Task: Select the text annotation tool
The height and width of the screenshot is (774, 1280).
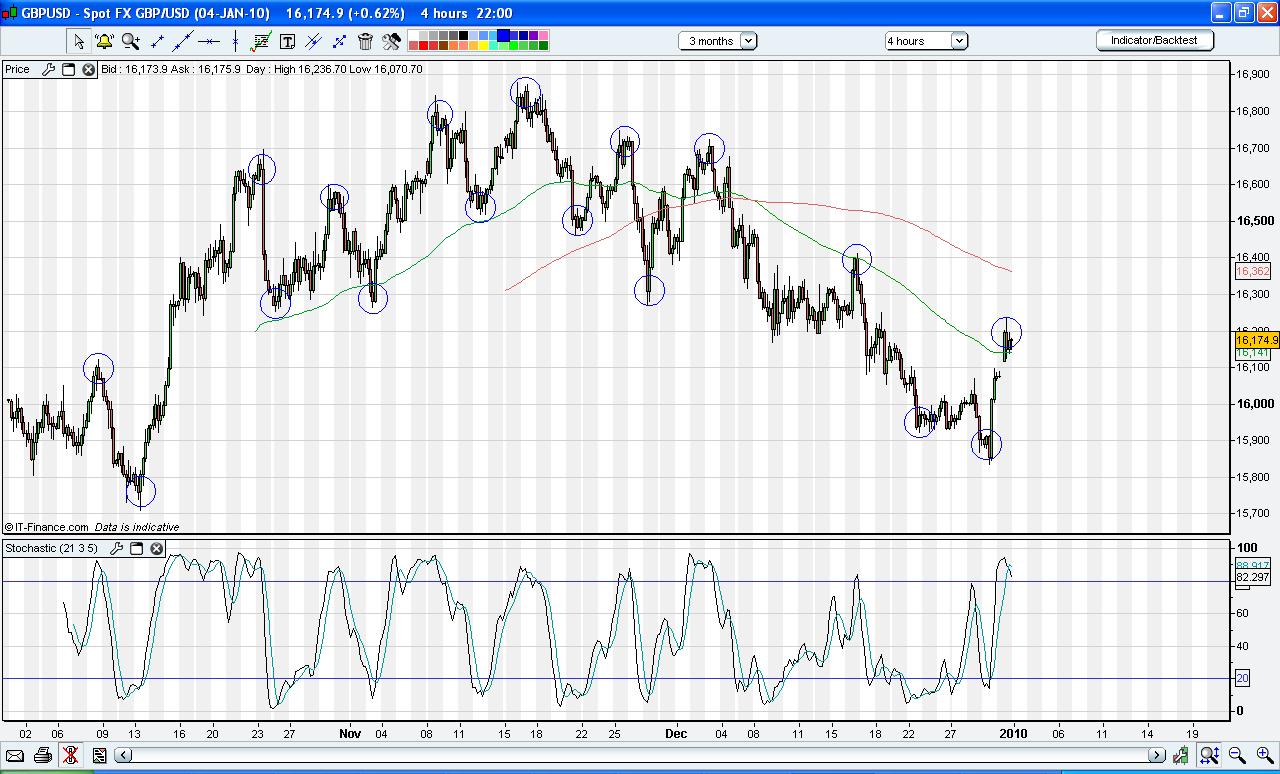Action: [287, 41]
